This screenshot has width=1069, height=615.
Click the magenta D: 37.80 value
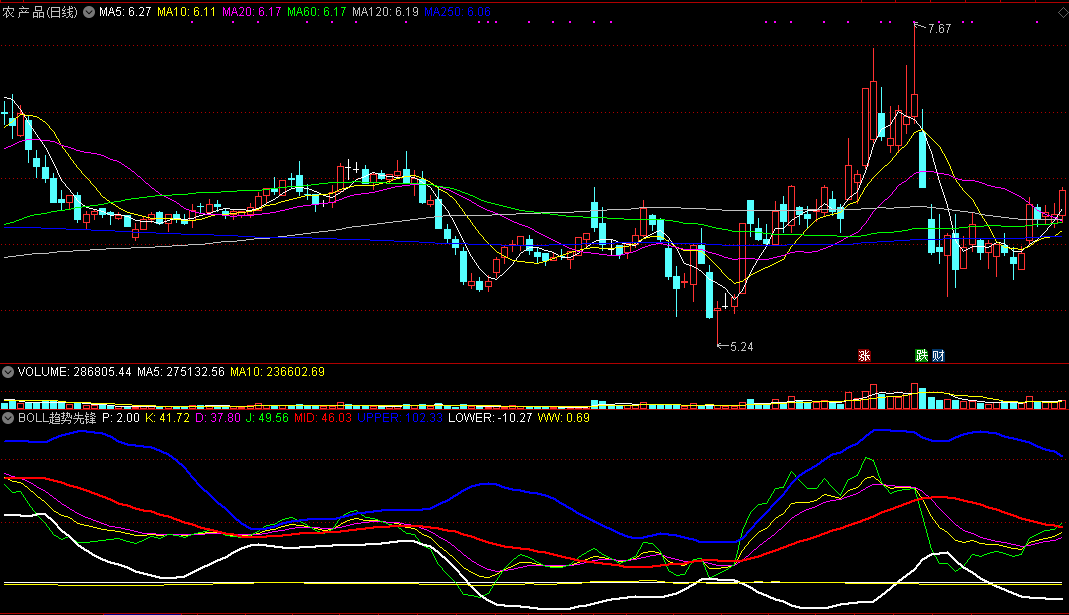coord(218,418)
